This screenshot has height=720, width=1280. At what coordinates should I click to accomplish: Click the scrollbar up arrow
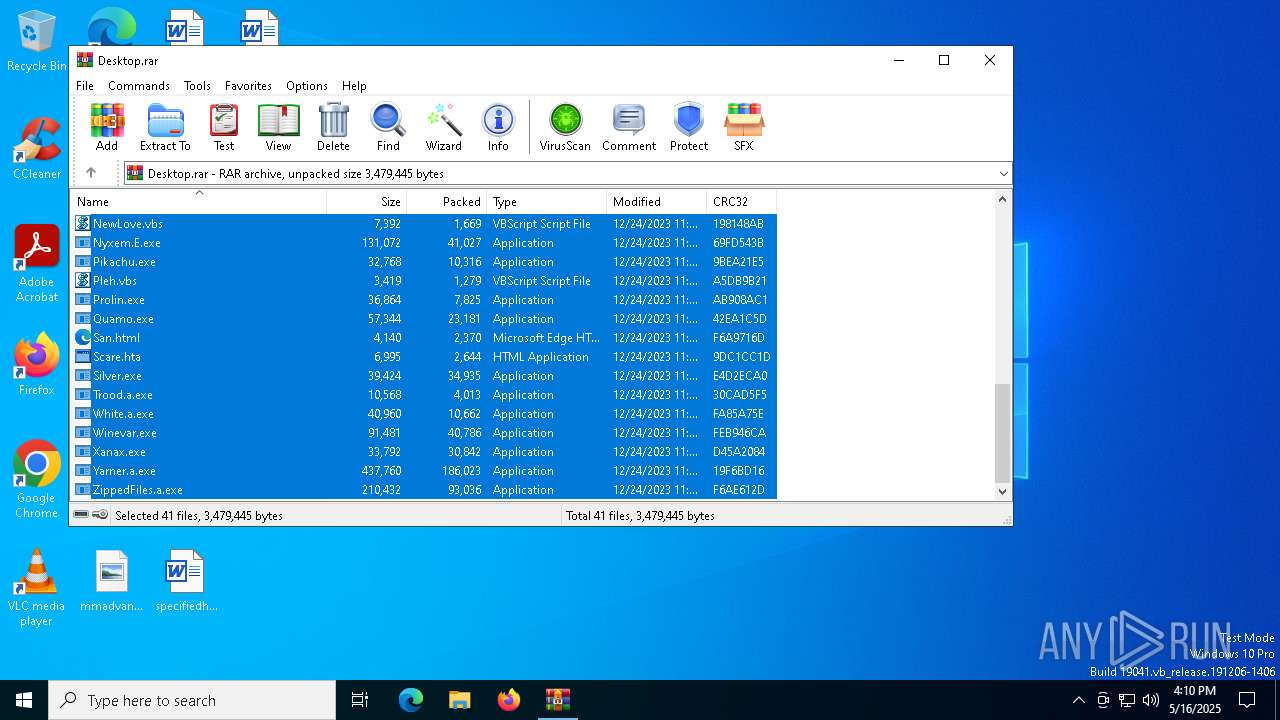pyautogui.click(x=1003, y=200)
